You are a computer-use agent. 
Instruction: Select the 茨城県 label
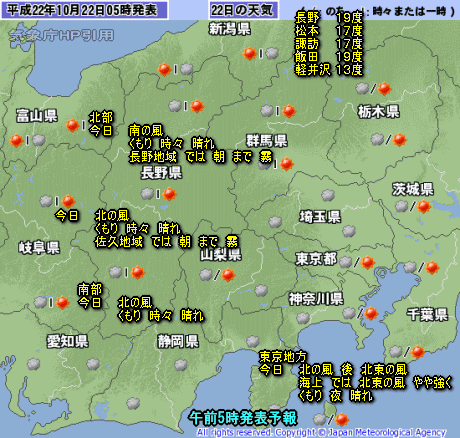pyautogui.click(x=413, y=189)
